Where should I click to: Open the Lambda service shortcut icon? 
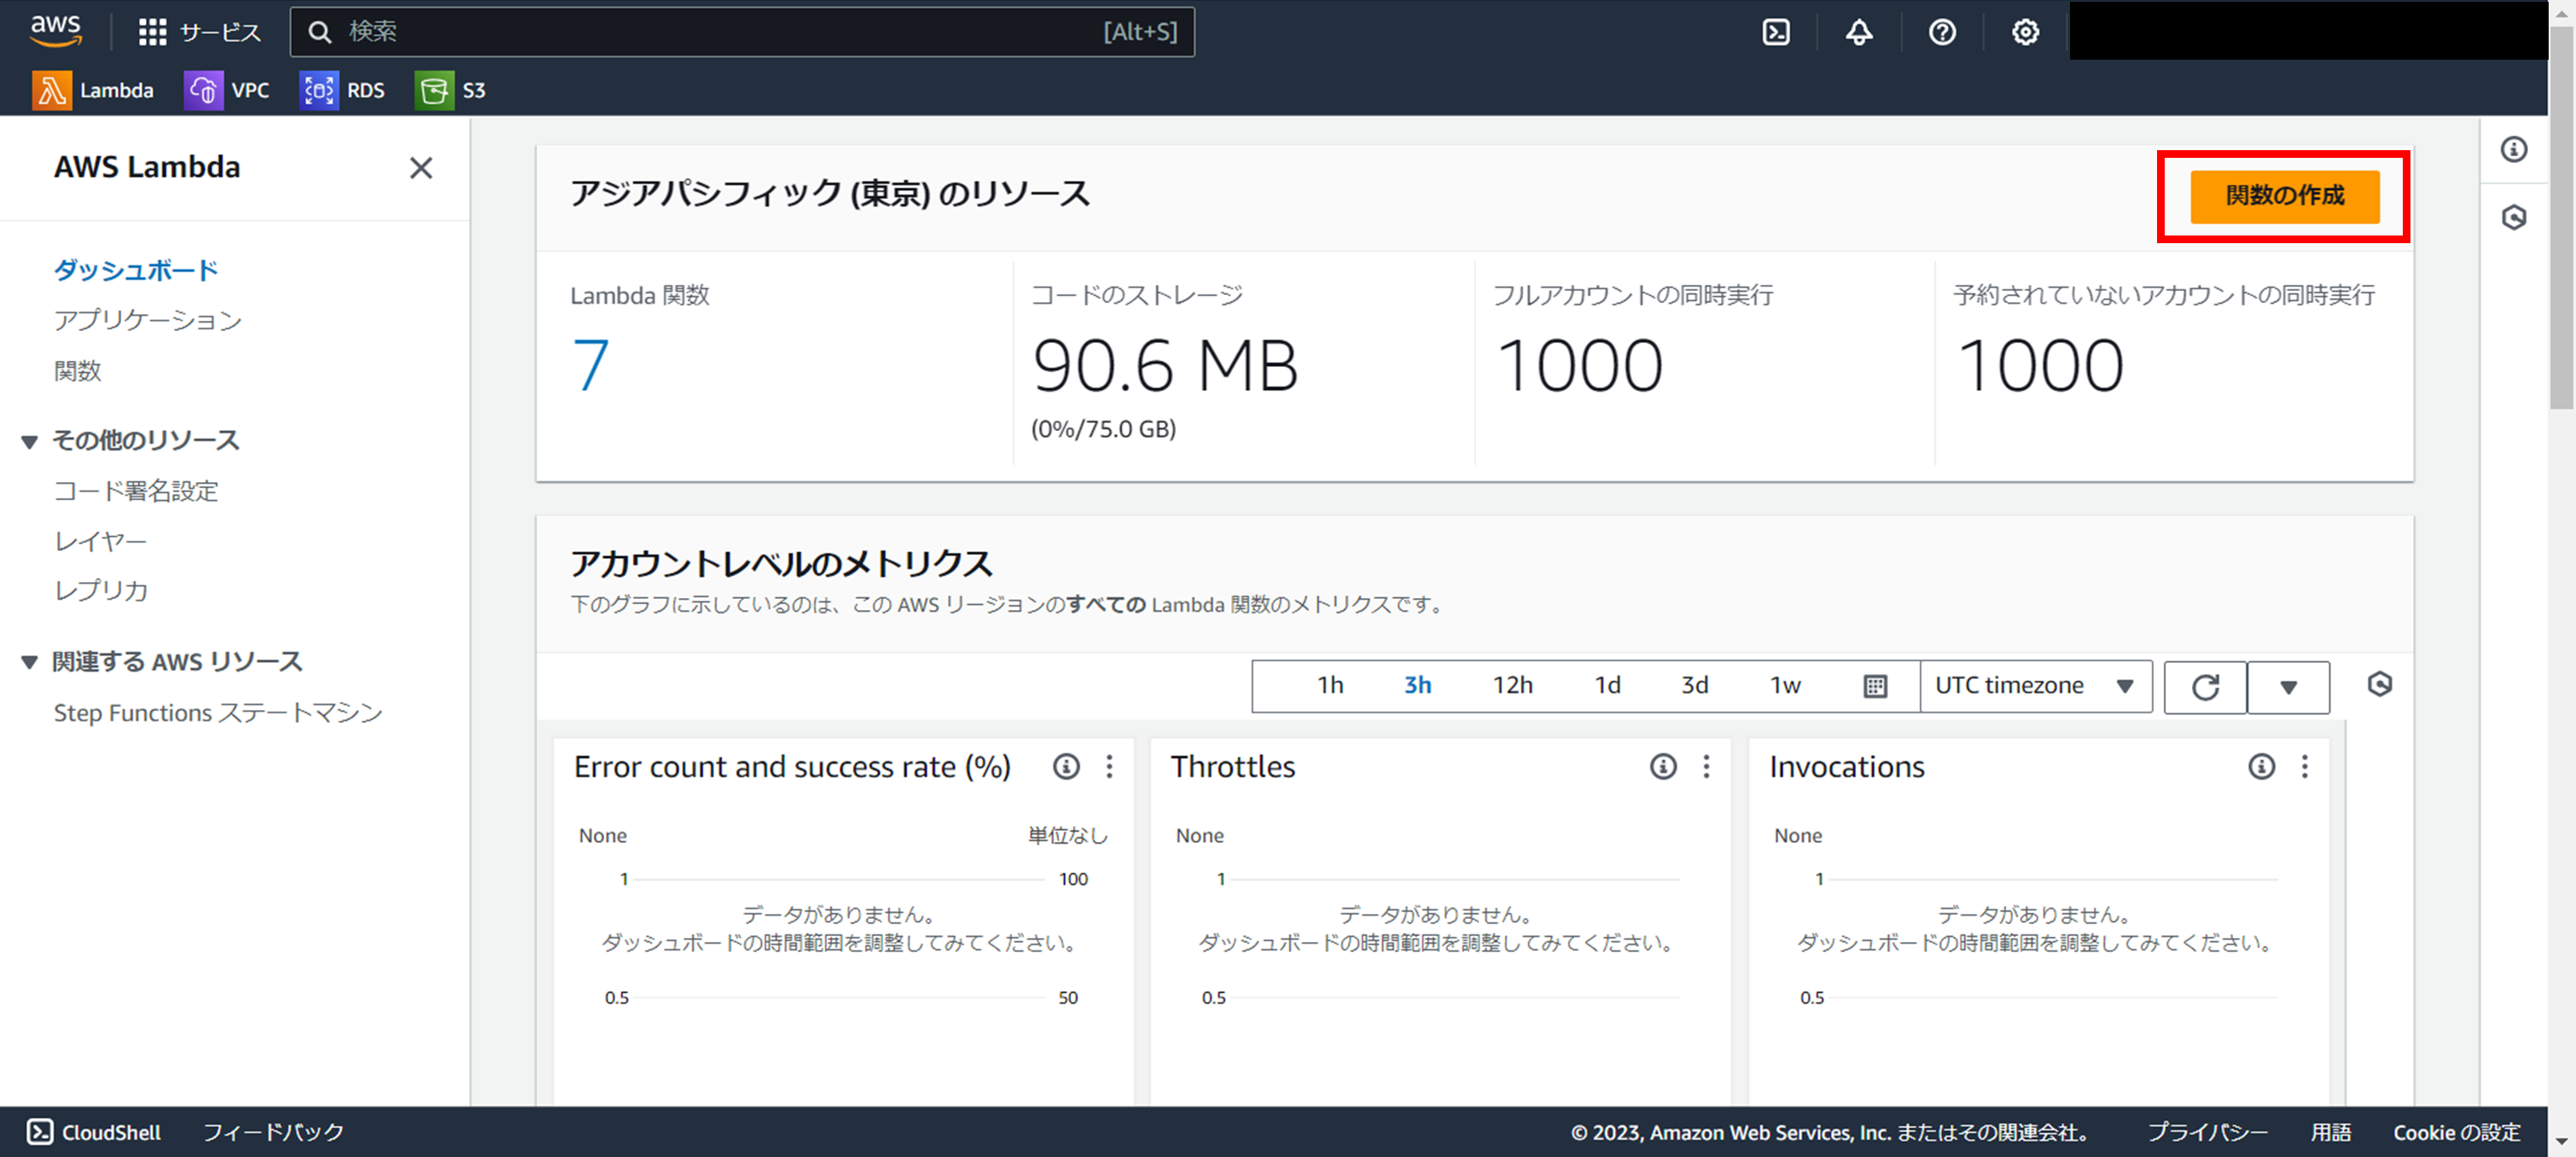click(52, 90)
